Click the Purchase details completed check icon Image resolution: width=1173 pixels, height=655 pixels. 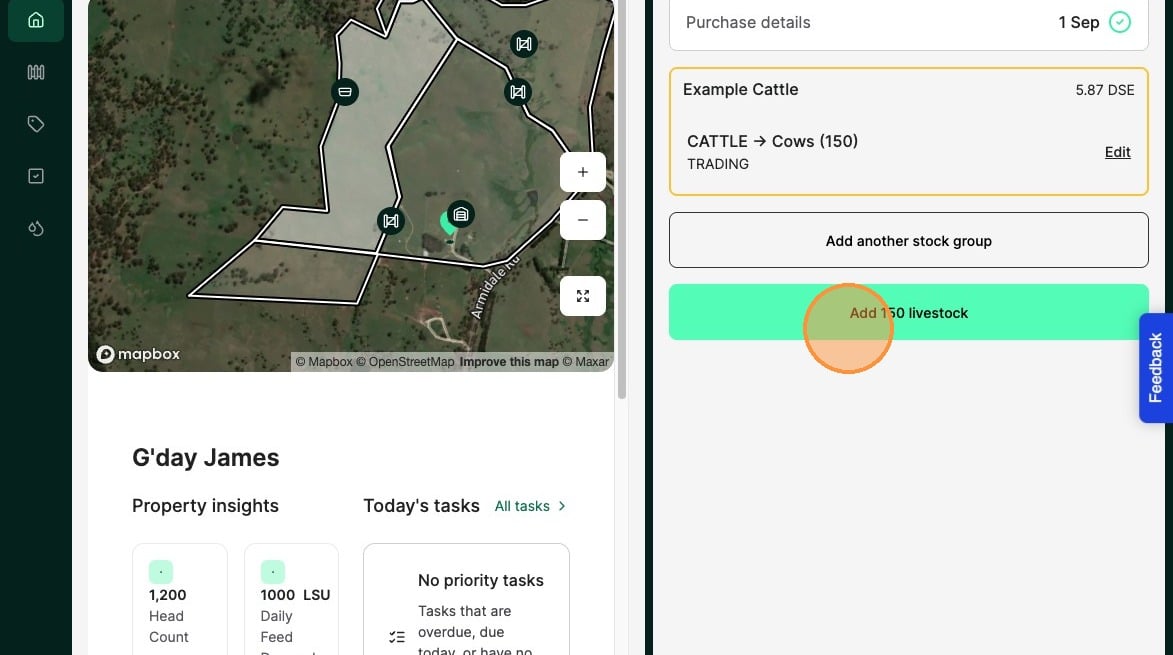pyautogui.click(x=1120, y=22)
